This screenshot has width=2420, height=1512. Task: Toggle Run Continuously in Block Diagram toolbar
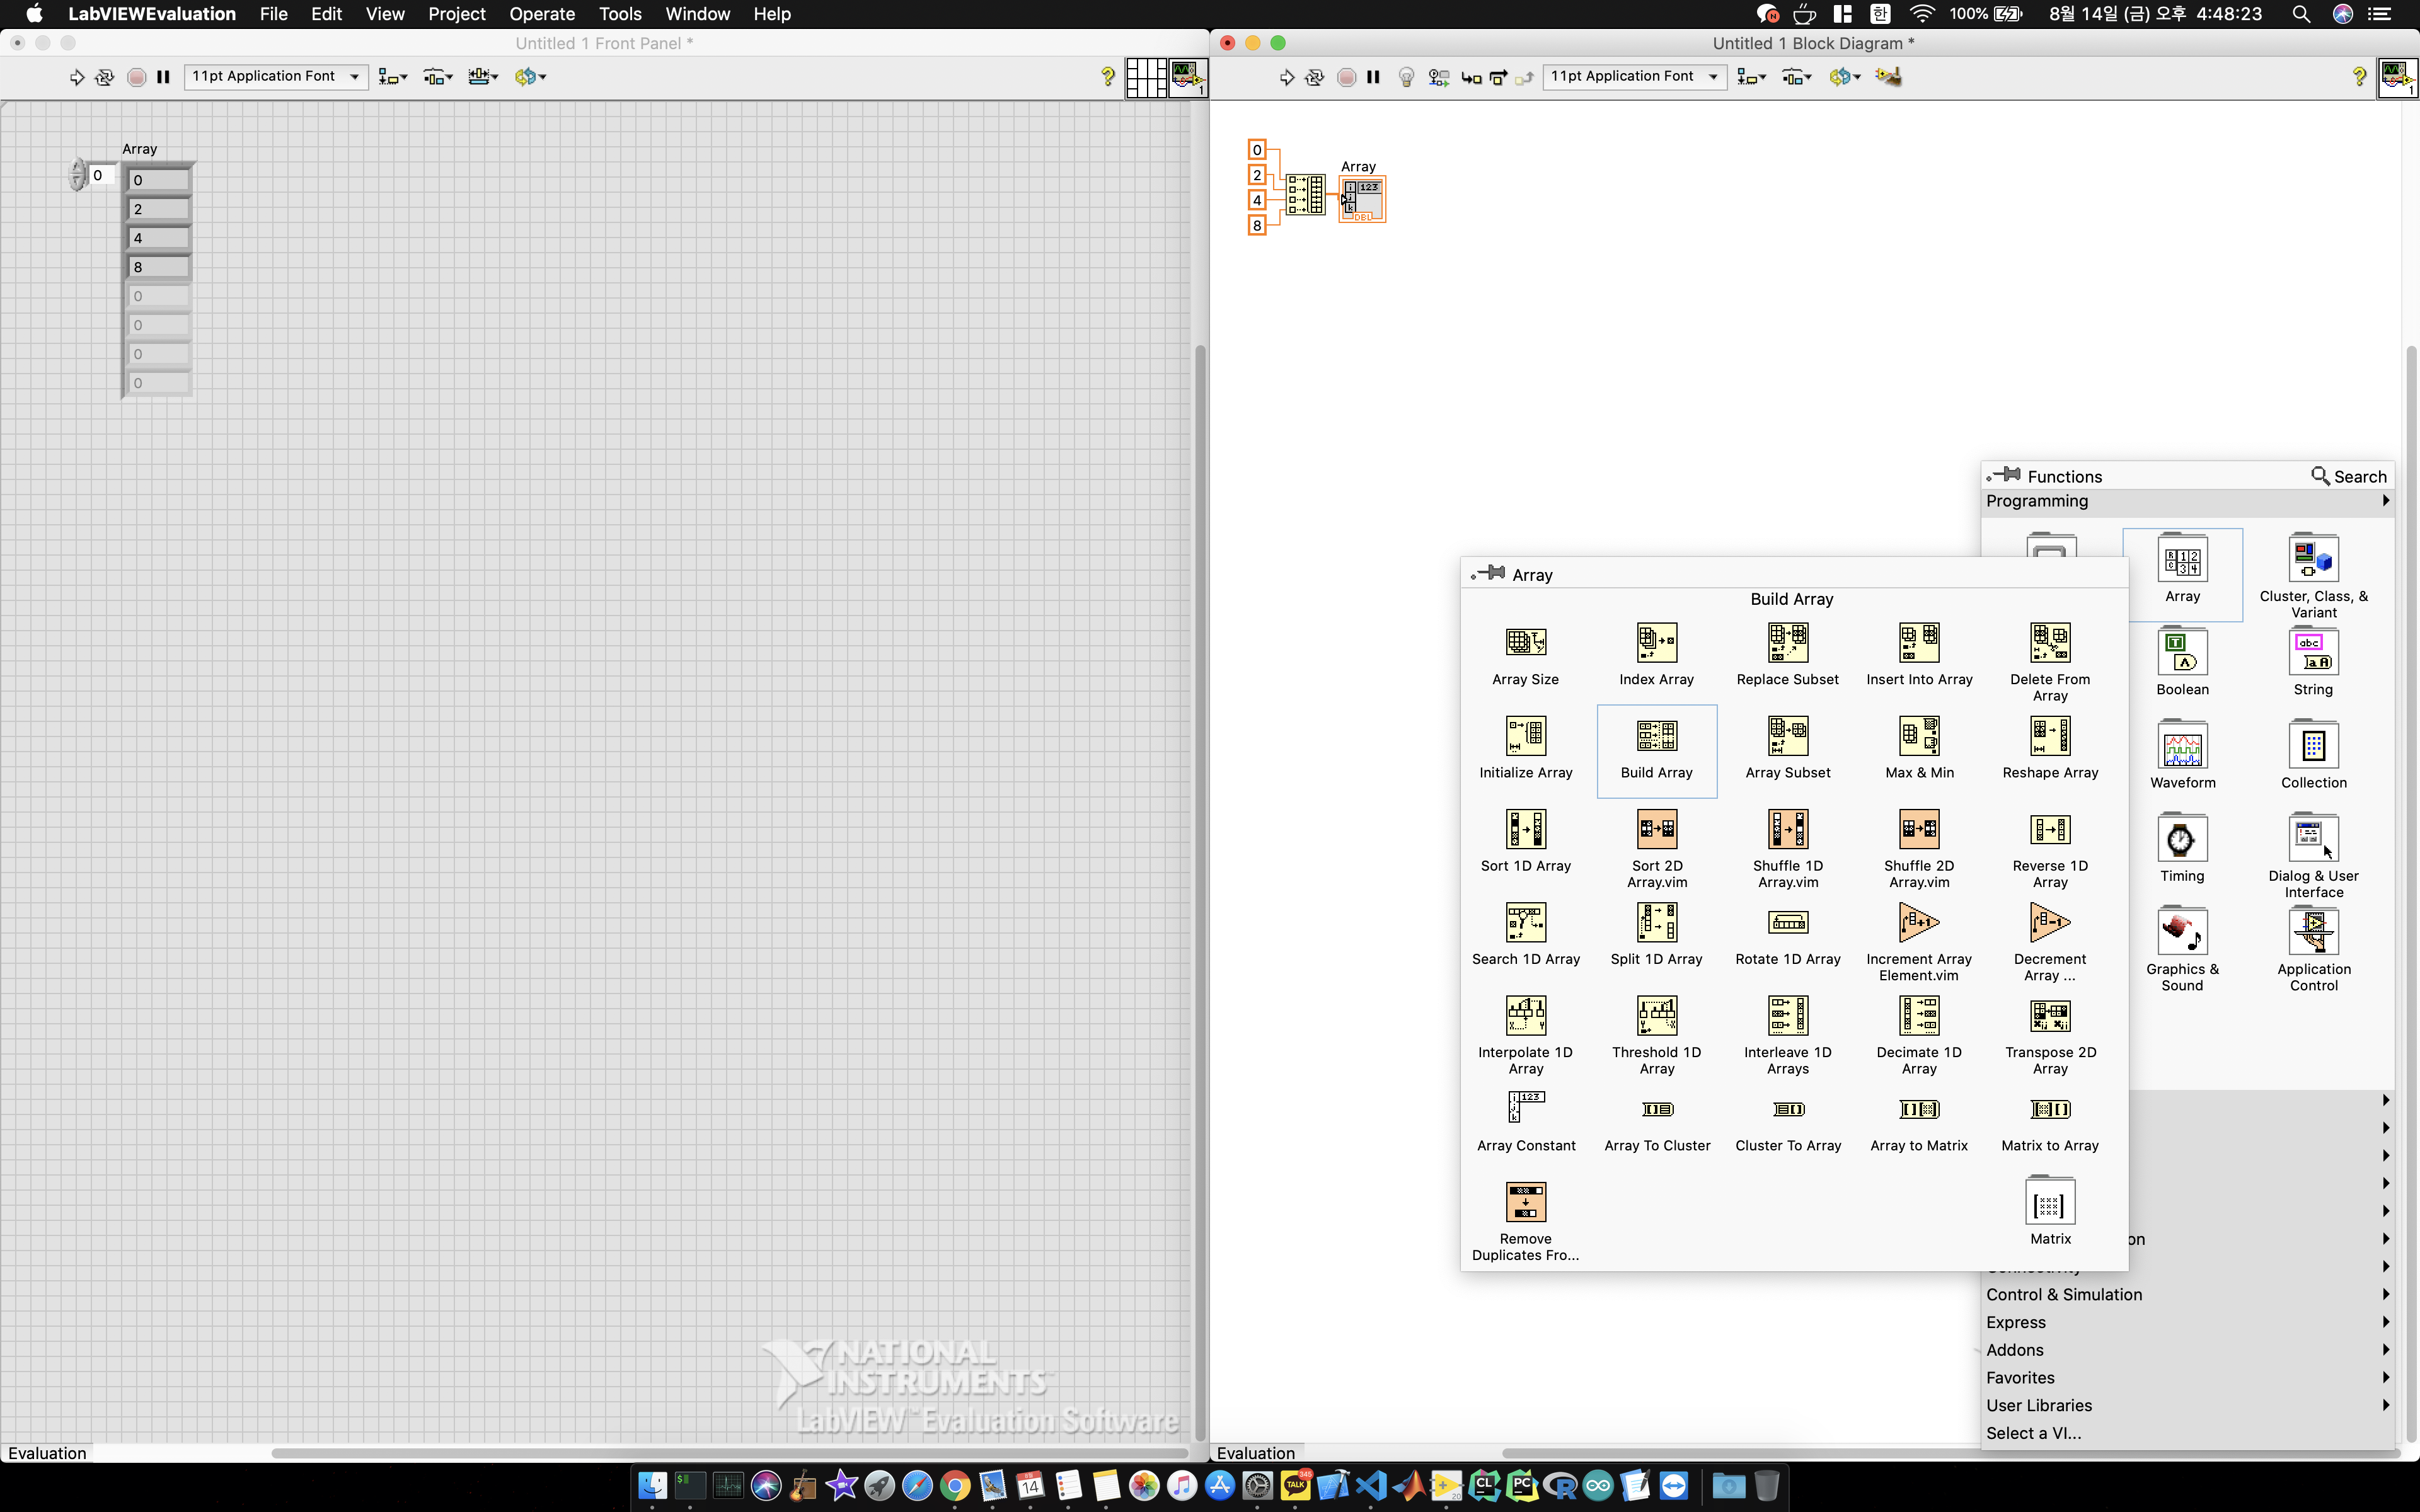pyautogui.click(x=1315, y=77)
